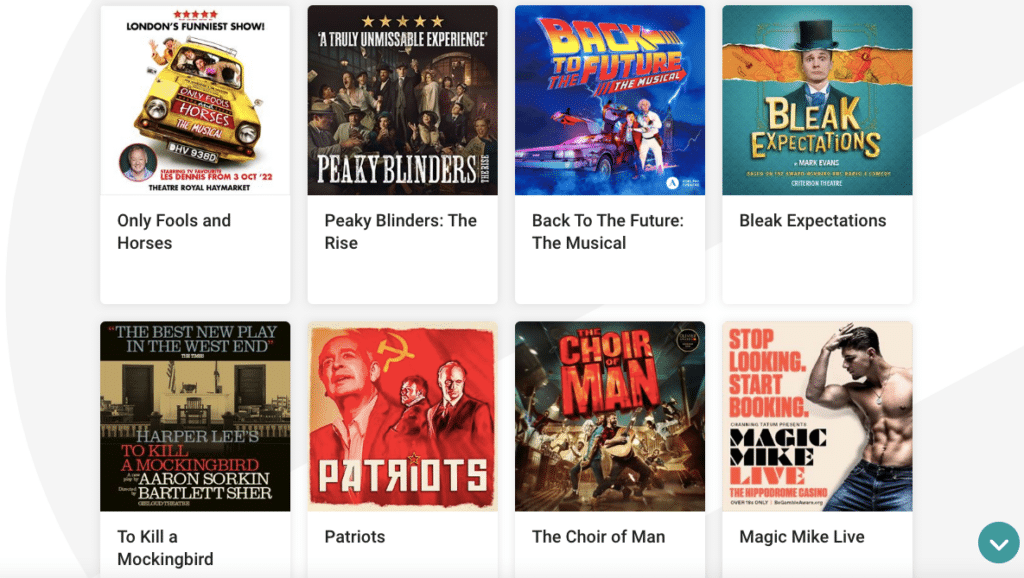
Task: Select the 'Bleak Expectations' title text
Action: click(812, 221)
